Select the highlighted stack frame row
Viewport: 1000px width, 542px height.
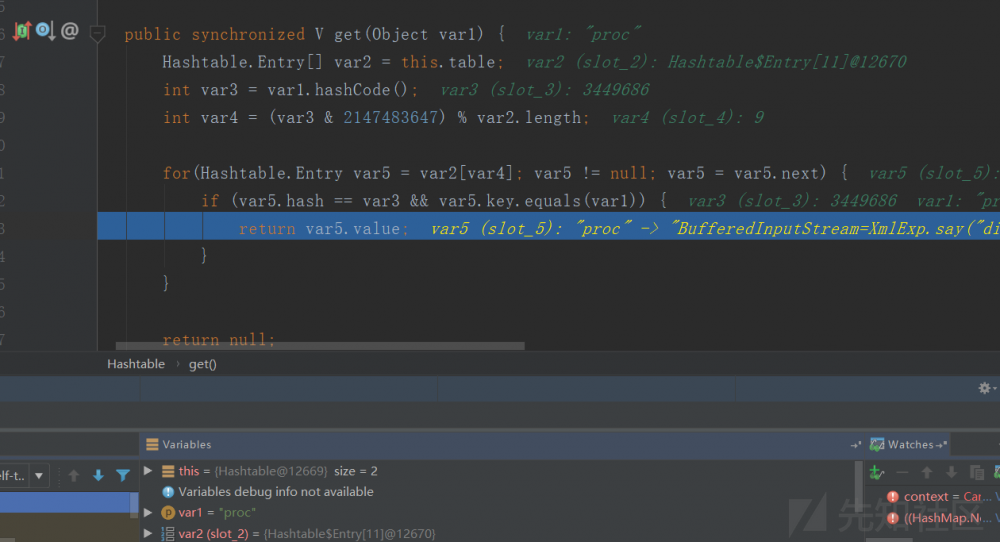tap(65, 502)
